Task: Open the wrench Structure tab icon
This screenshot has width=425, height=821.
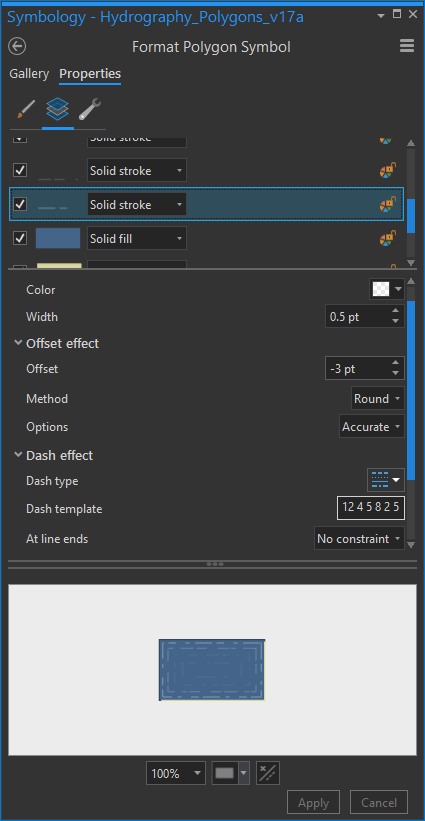Action: 90,110
